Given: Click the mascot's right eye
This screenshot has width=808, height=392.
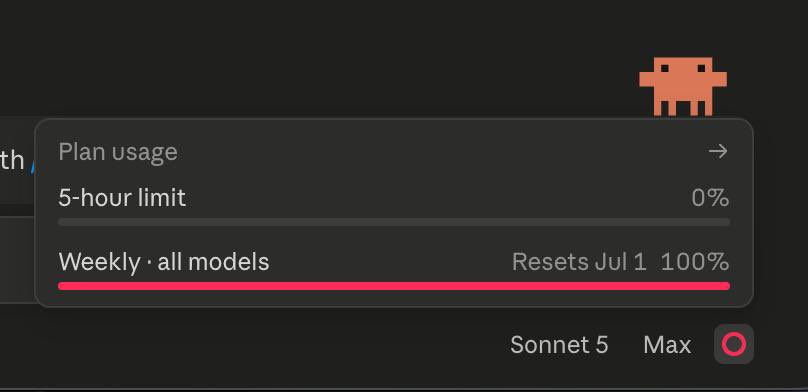Looking at the screenshot, I should pos(701,68).
